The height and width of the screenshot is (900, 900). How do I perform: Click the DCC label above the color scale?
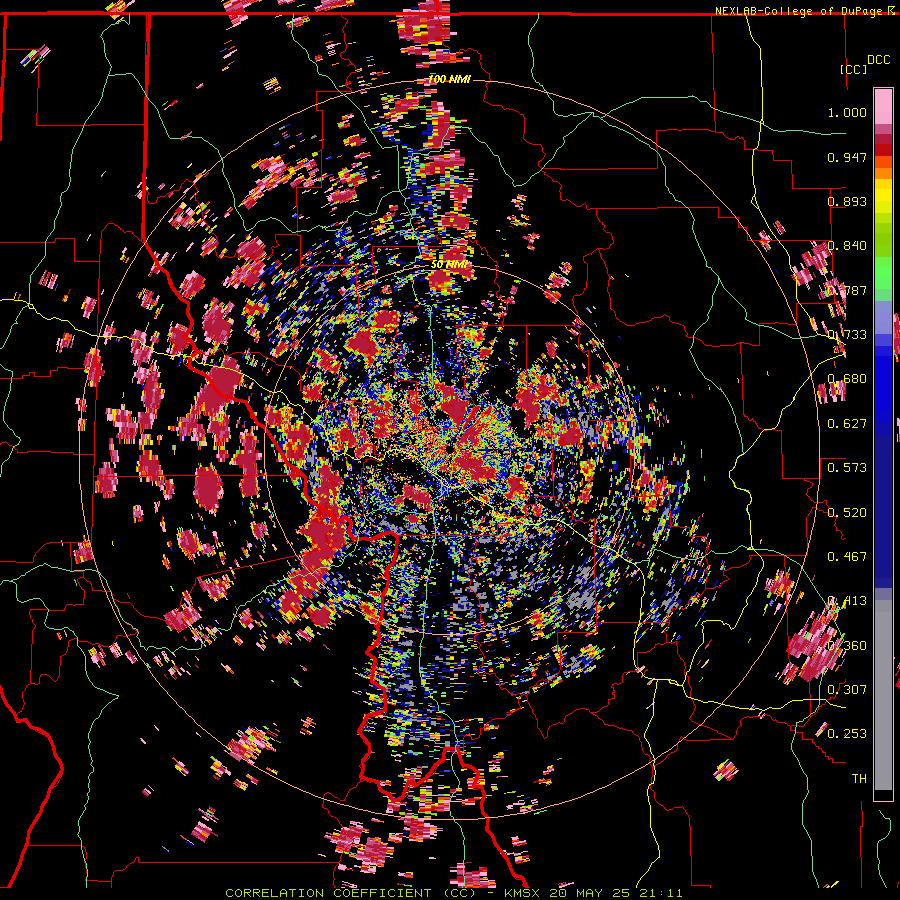879,60
